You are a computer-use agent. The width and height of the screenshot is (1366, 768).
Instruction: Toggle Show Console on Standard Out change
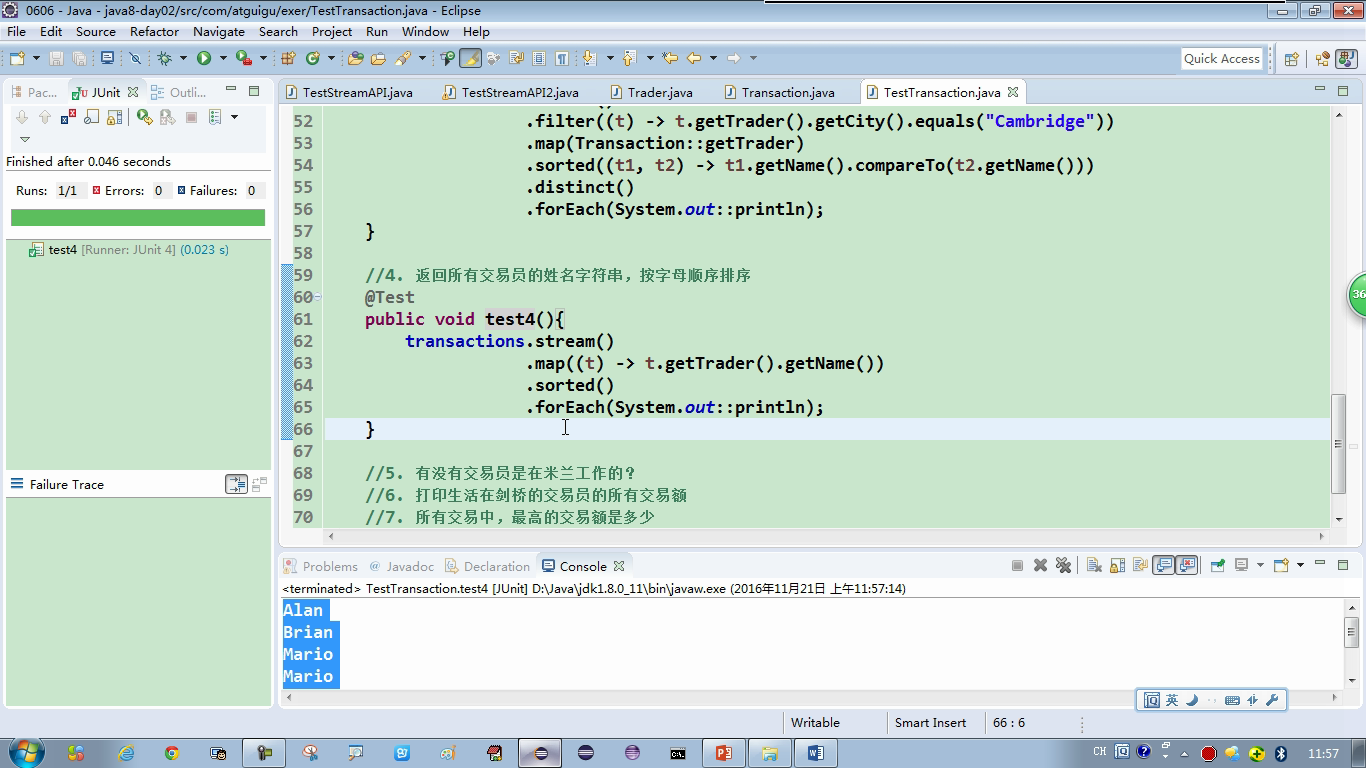click(x=1164, y=565)
